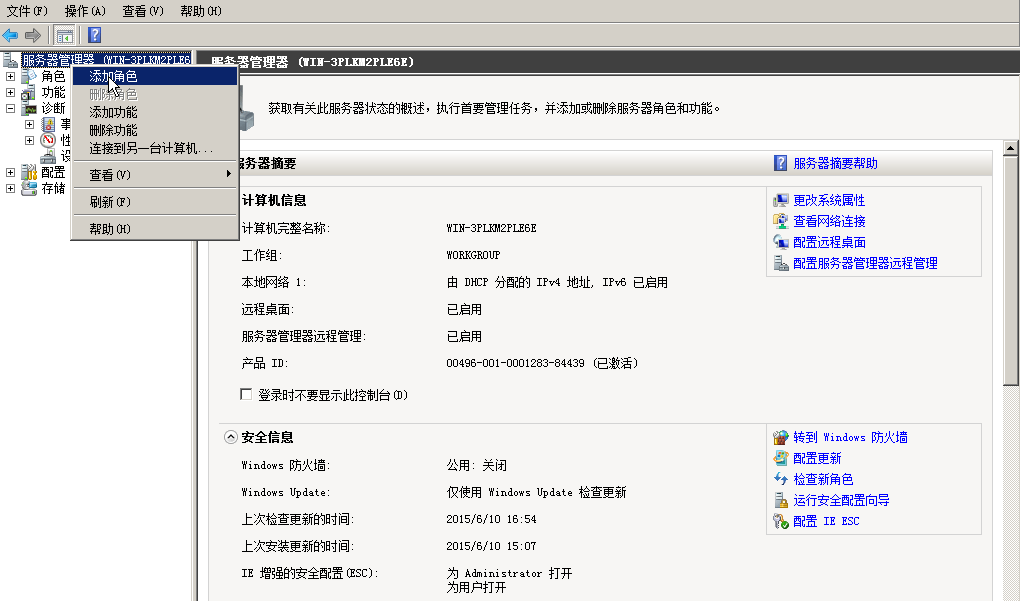
Task: Click the 配置 (Configuration) tree node icon
Action: pos(29,172)
